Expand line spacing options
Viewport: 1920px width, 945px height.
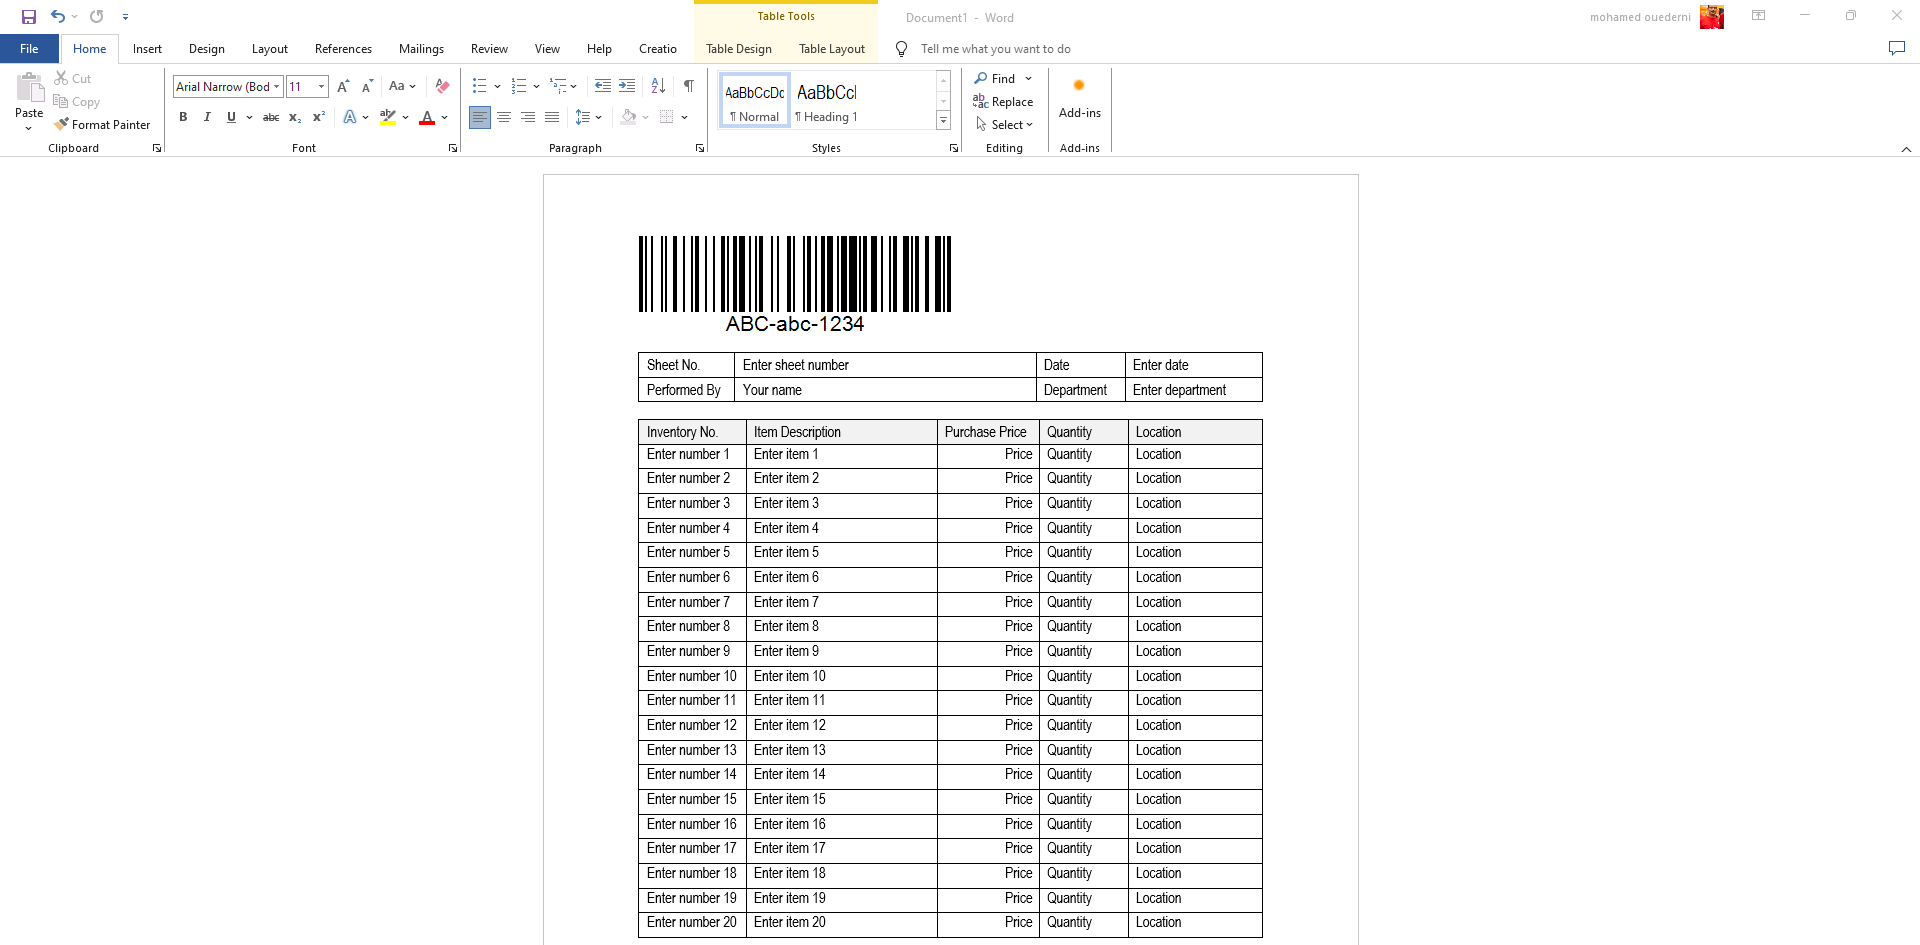[x=589, y=118]
